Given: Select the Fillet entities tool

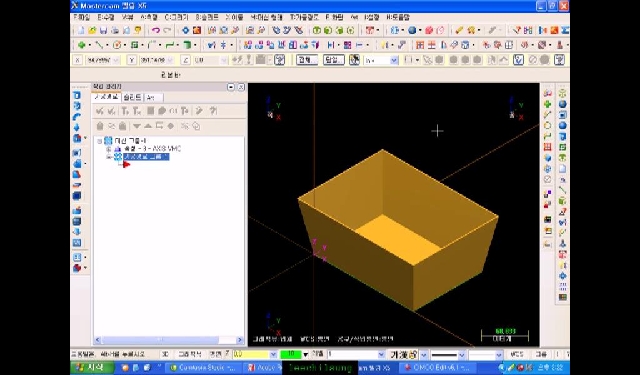Looking at the screenshot, I should 152,45.
